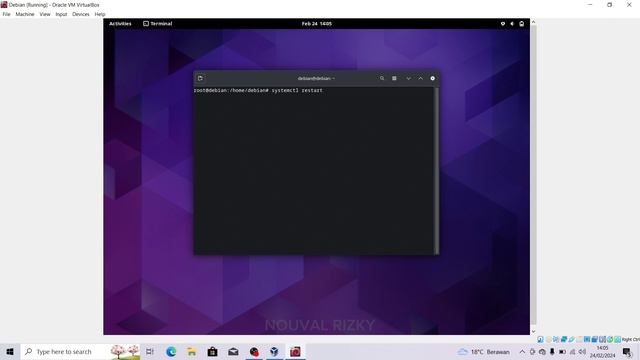Viewport: 640px width, 360px height.
Task: Open Windows Task View
Action: [150, 351]
